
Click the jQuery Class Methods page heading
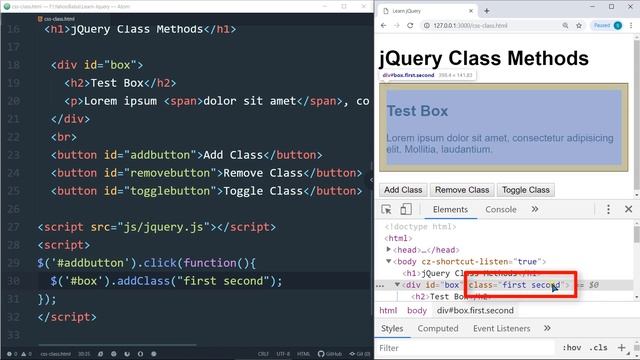pyautogui.click(x=484, y=58)
